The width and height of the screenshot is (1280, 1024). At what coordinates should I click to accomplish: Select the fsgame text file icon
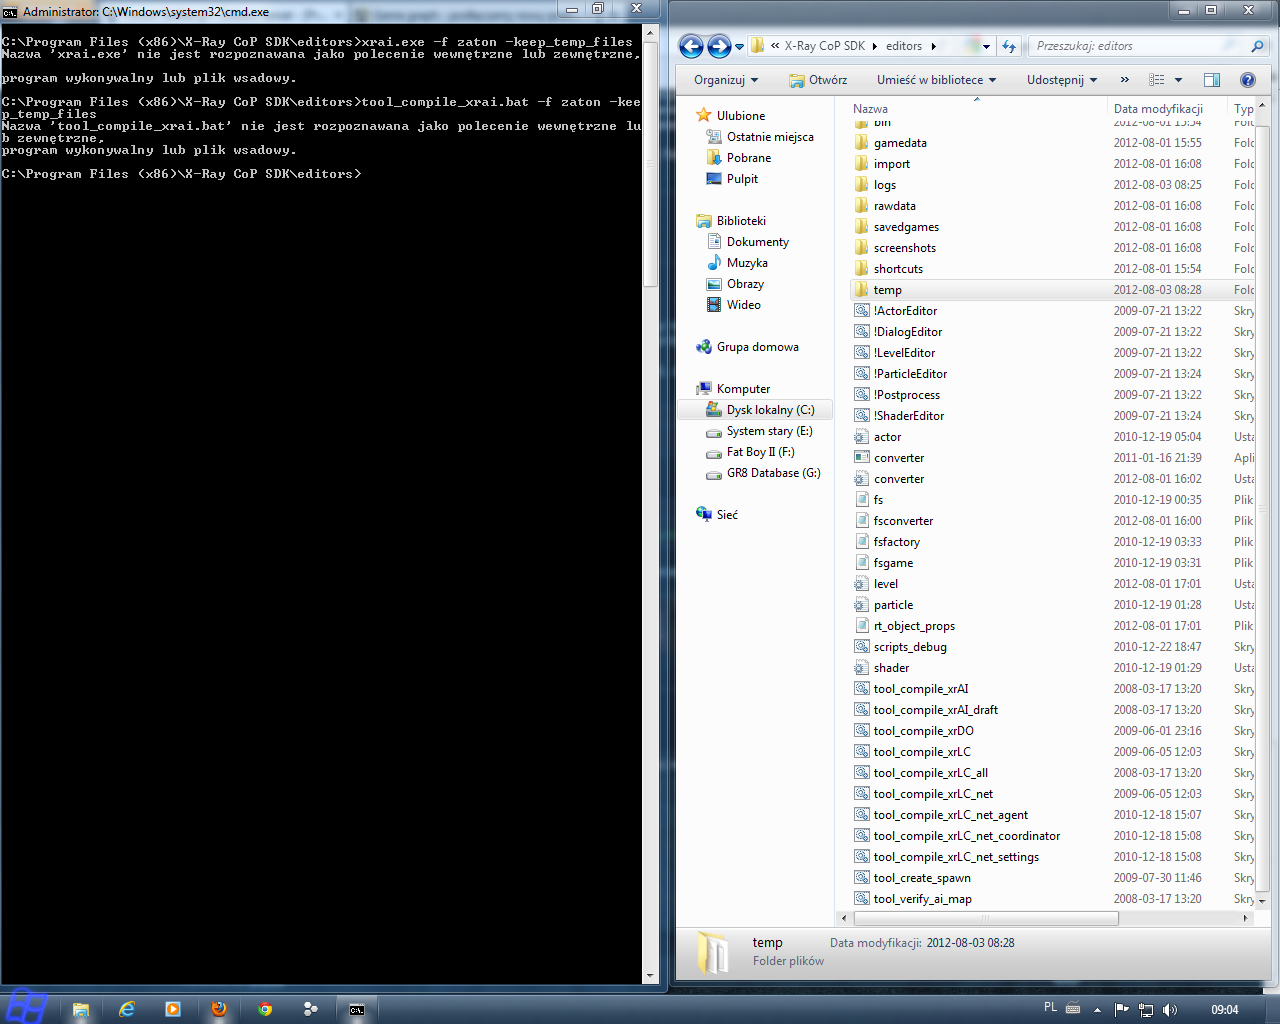pos(862,563)
